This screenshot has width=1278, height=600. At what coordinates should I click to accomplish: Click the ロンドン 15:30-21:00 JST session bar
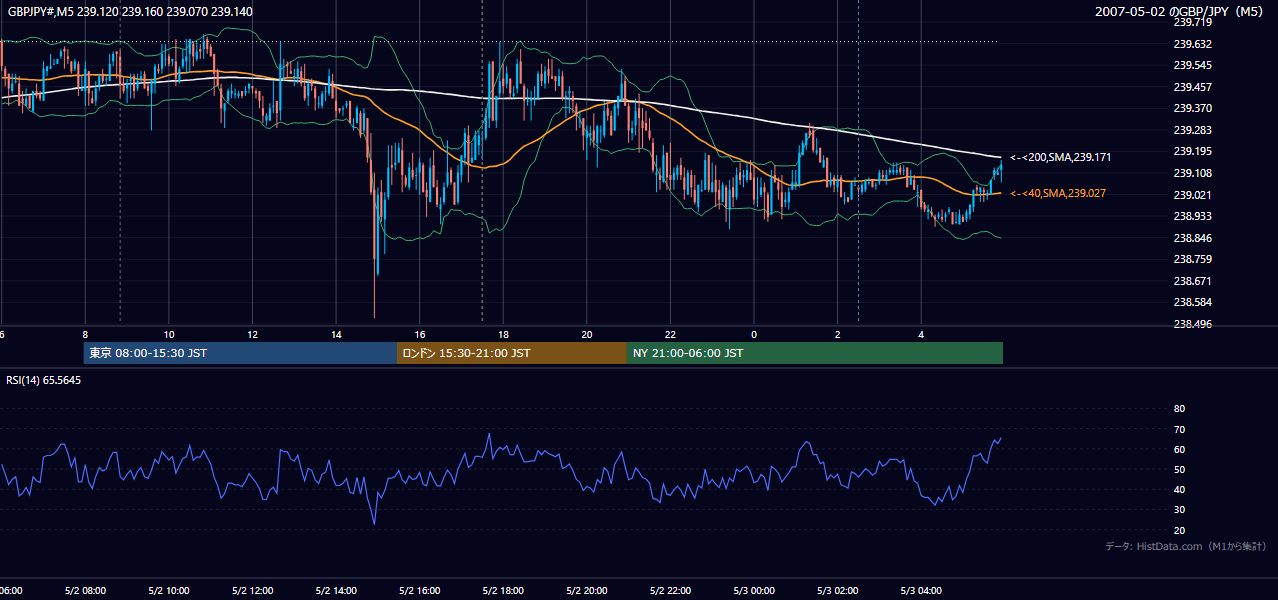coord(512,353)
